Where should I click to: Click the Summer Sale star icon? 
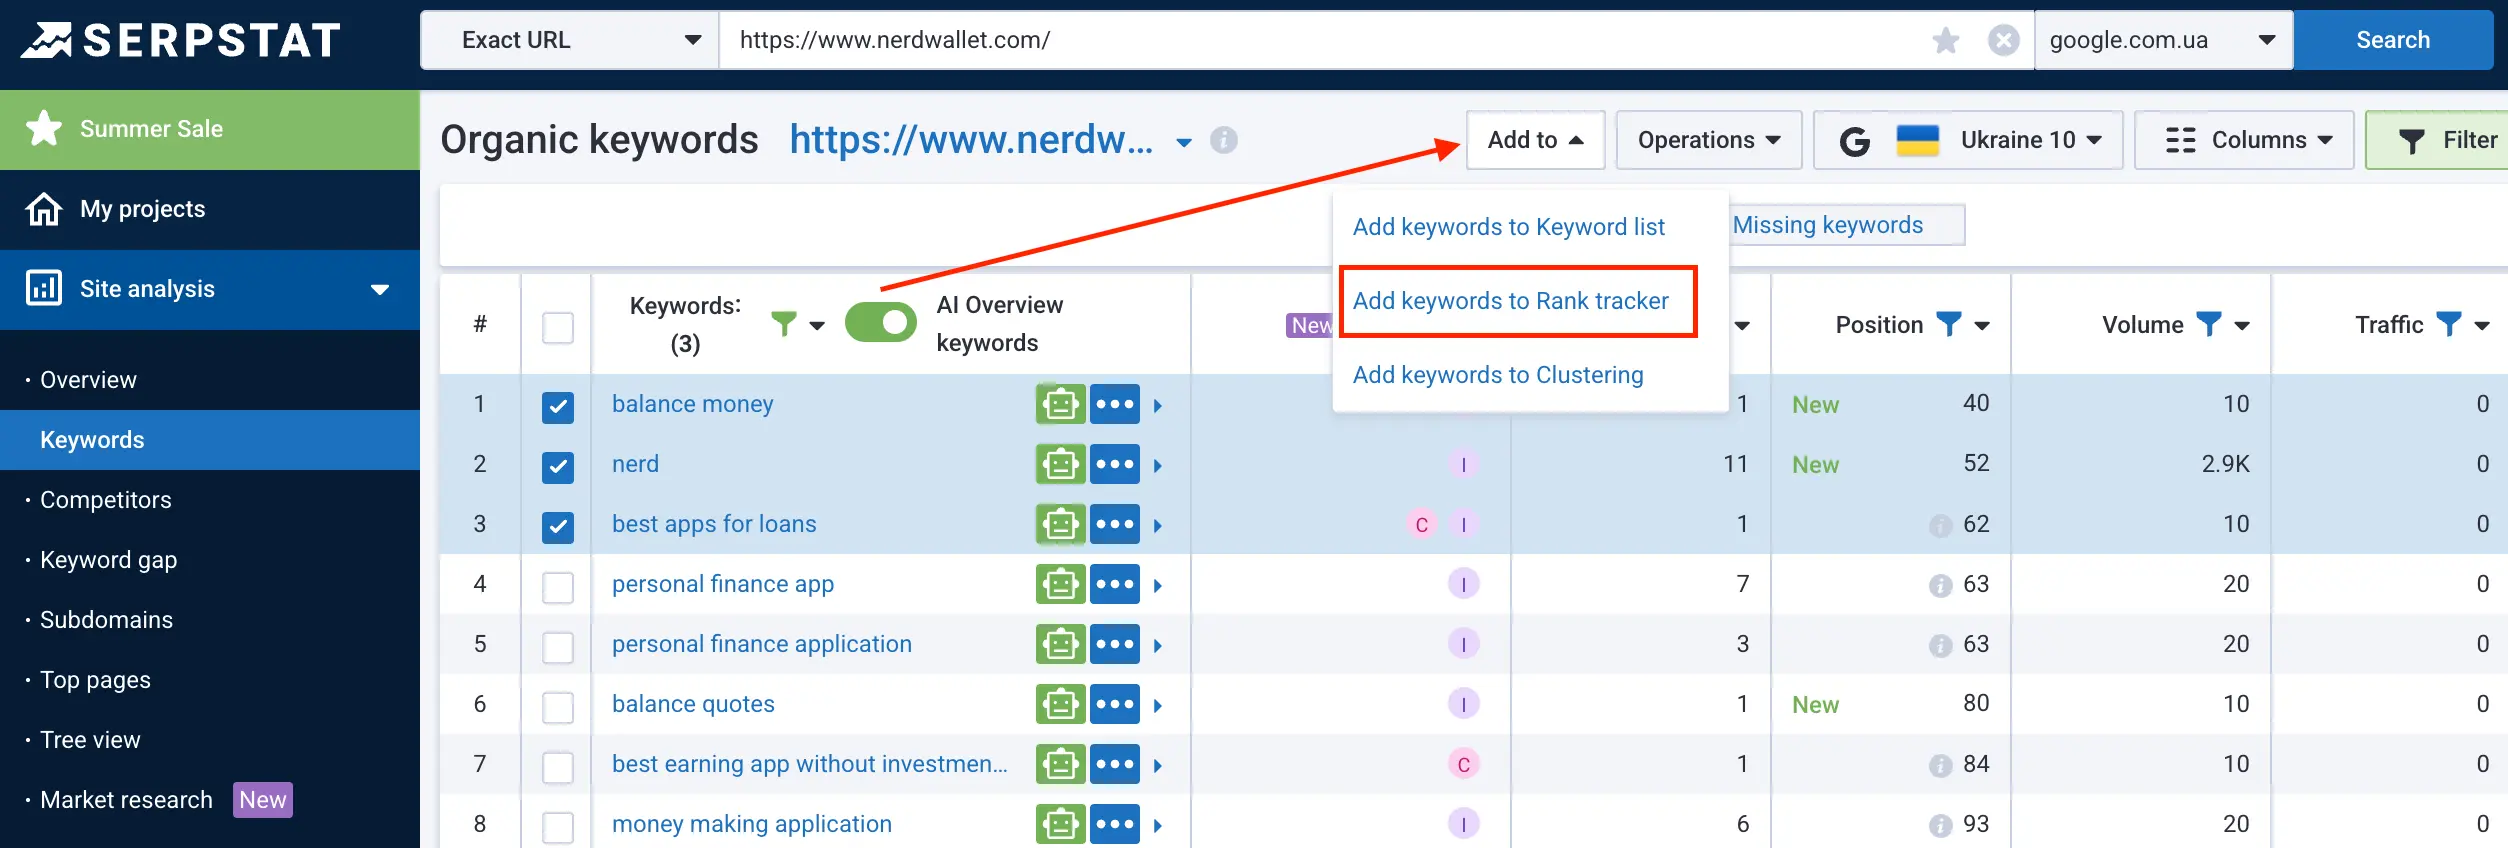[44, 129]
